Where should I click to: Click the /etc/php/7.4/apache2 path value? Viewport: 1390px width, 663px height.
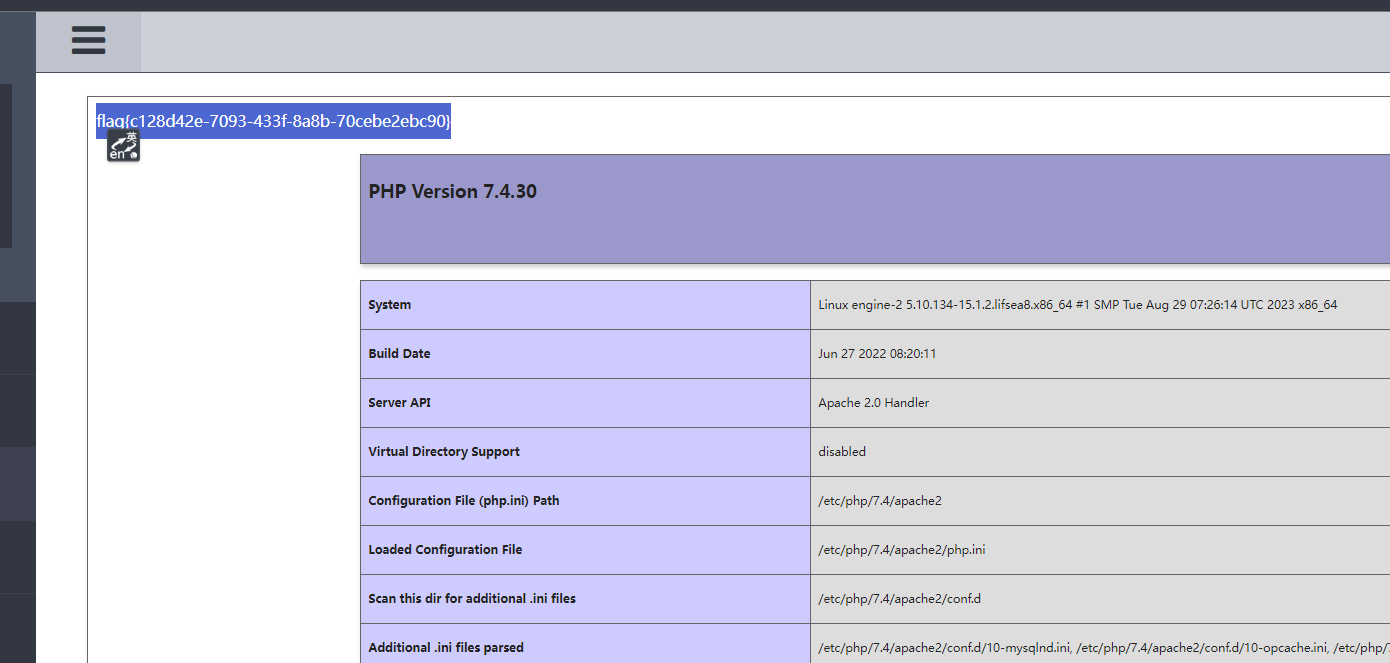[x=879, y=501]
